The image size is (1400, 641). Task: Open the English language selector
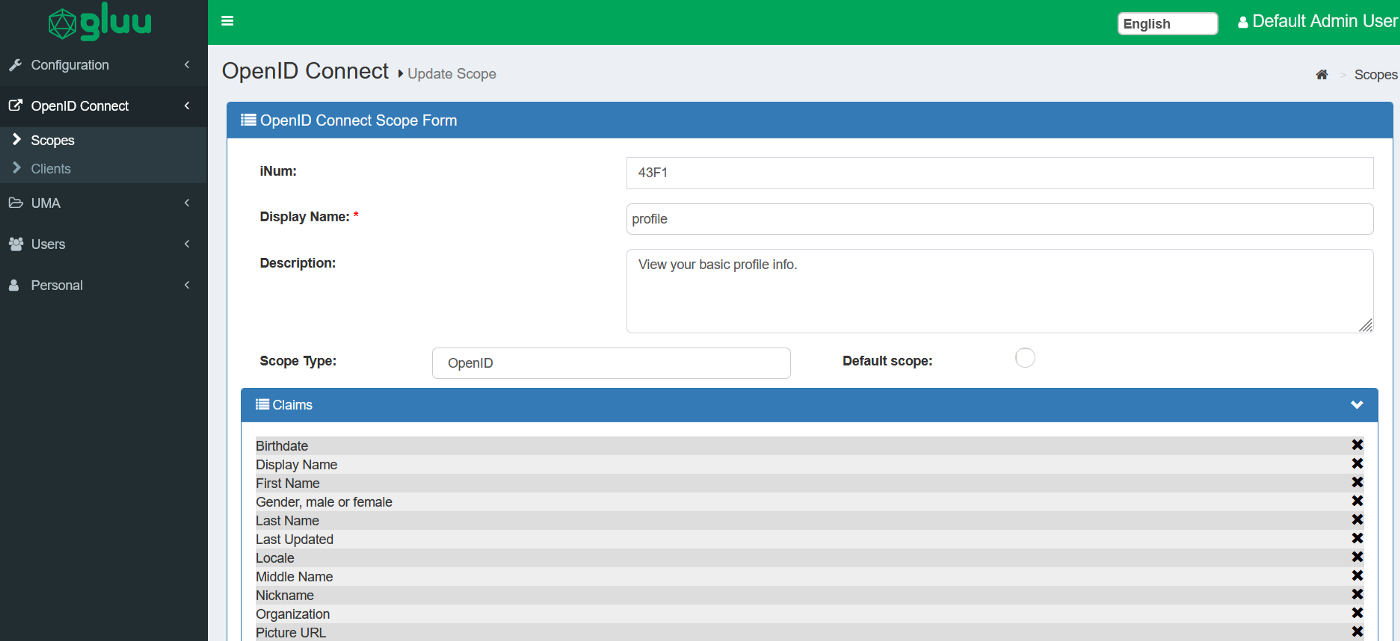pyautogui.click(x=1168, y=23)
